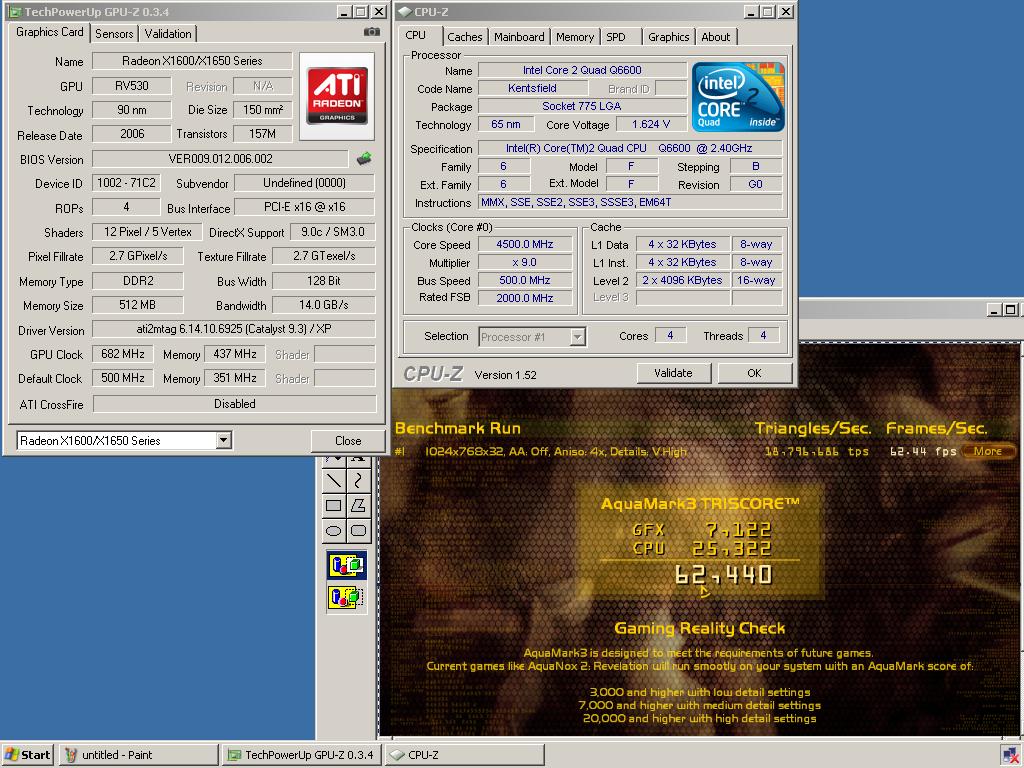This screenshot has width=1024, height=768.
Task: Click the ATI CrossFire Disabled field
Action: pos(234,404)
